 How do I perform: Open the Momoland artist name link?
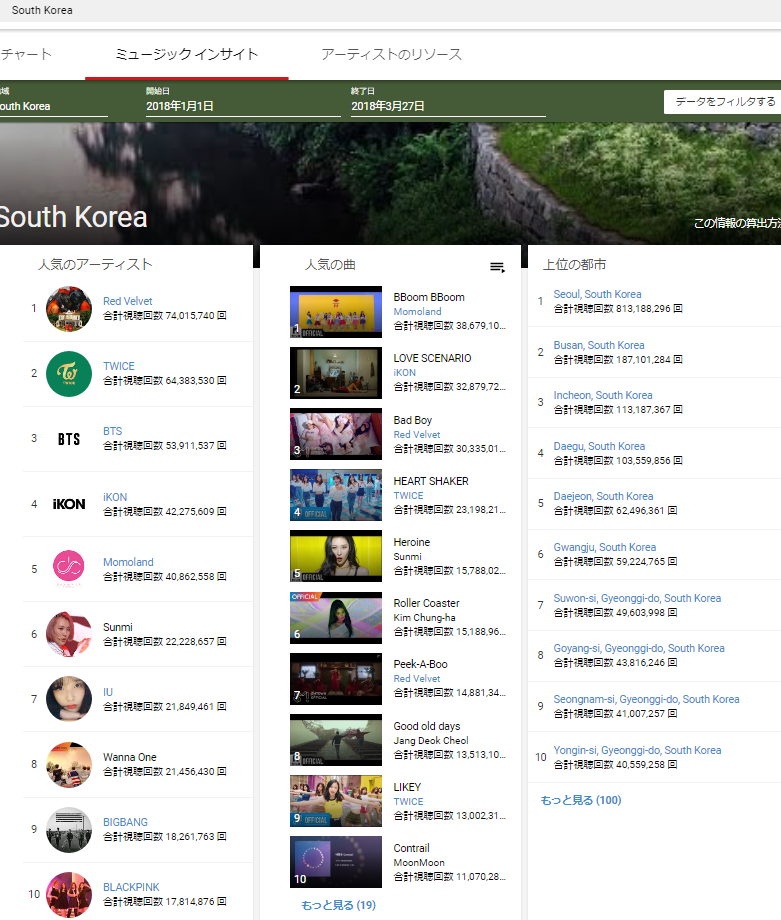tap(129, 562)
